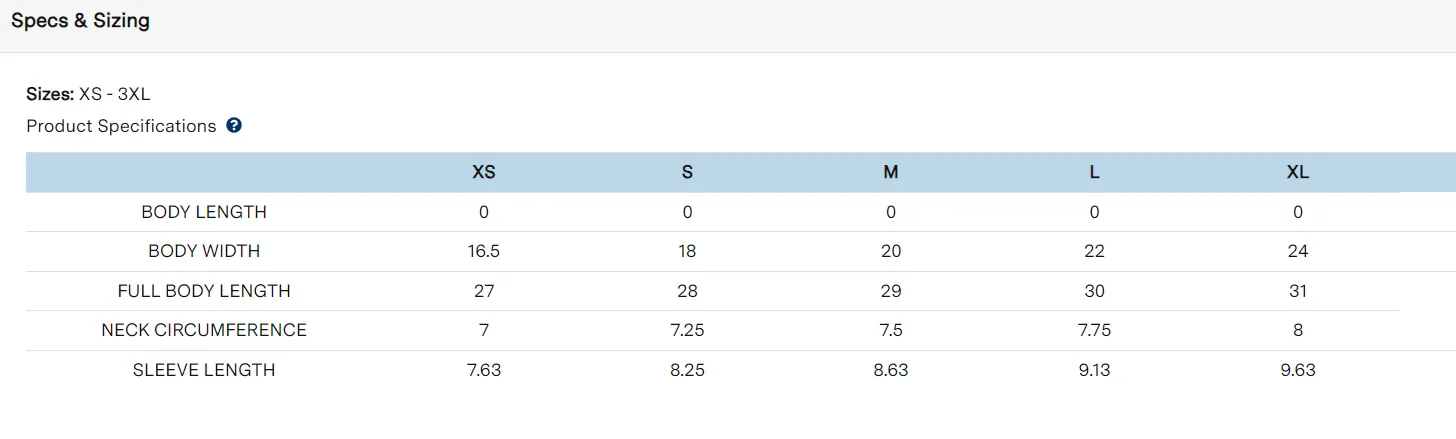The image size is (1456, 439).
Task: Click the SLEEVE LENGTH row label
Action: 204,370
